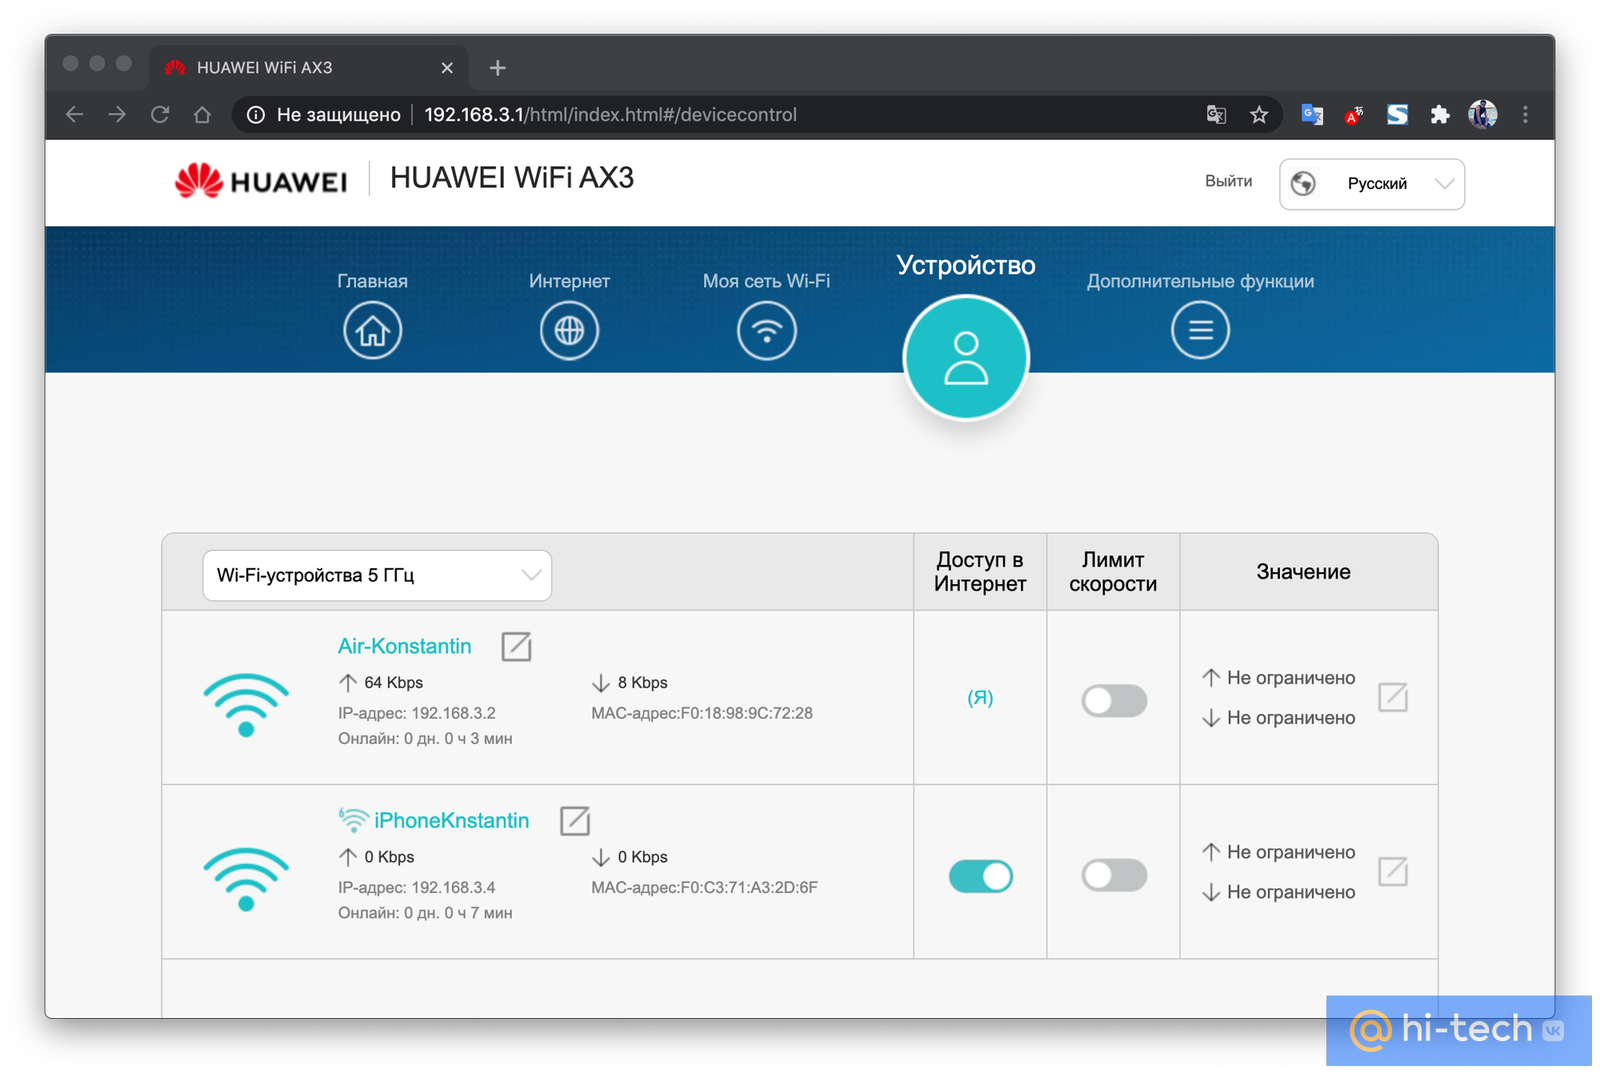1600x1074 pixels.
Task: Open the Главная home icon
Action: [372, 330]
